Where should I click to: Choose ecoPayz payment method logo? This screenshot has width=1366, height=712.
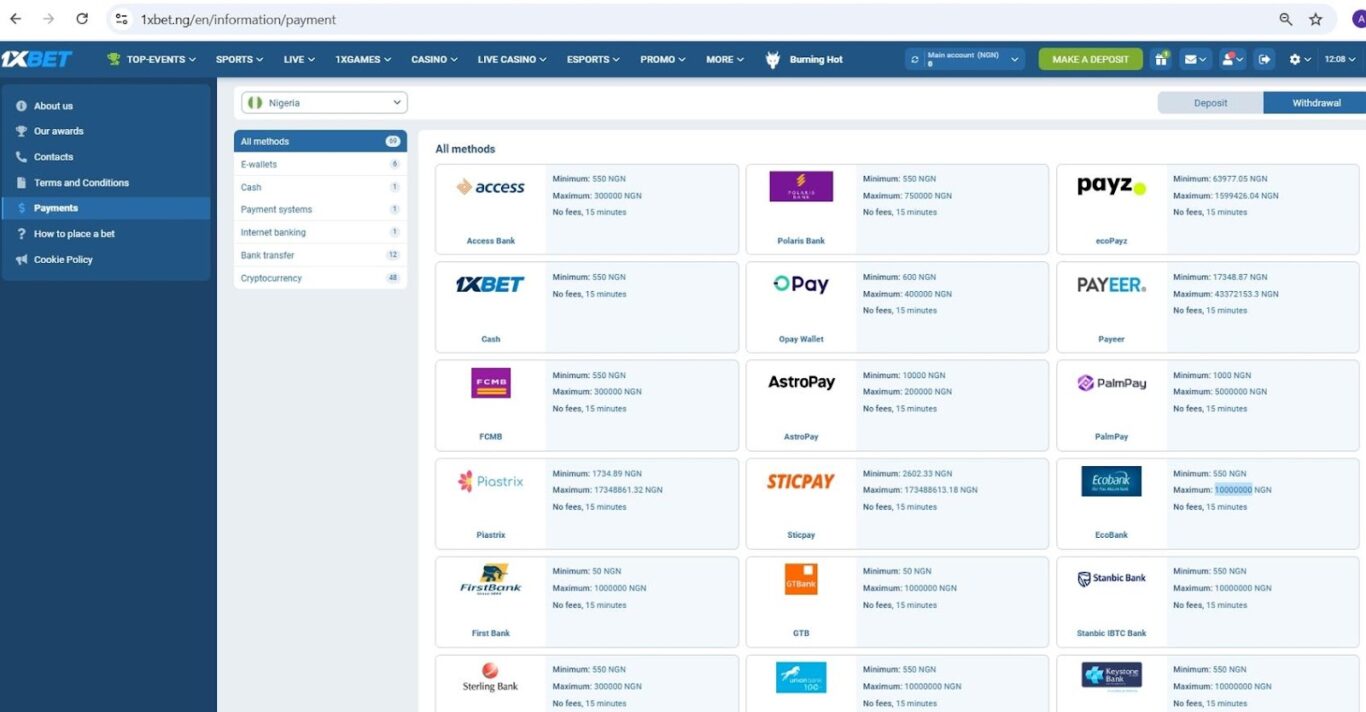(x=1111, y=186)
